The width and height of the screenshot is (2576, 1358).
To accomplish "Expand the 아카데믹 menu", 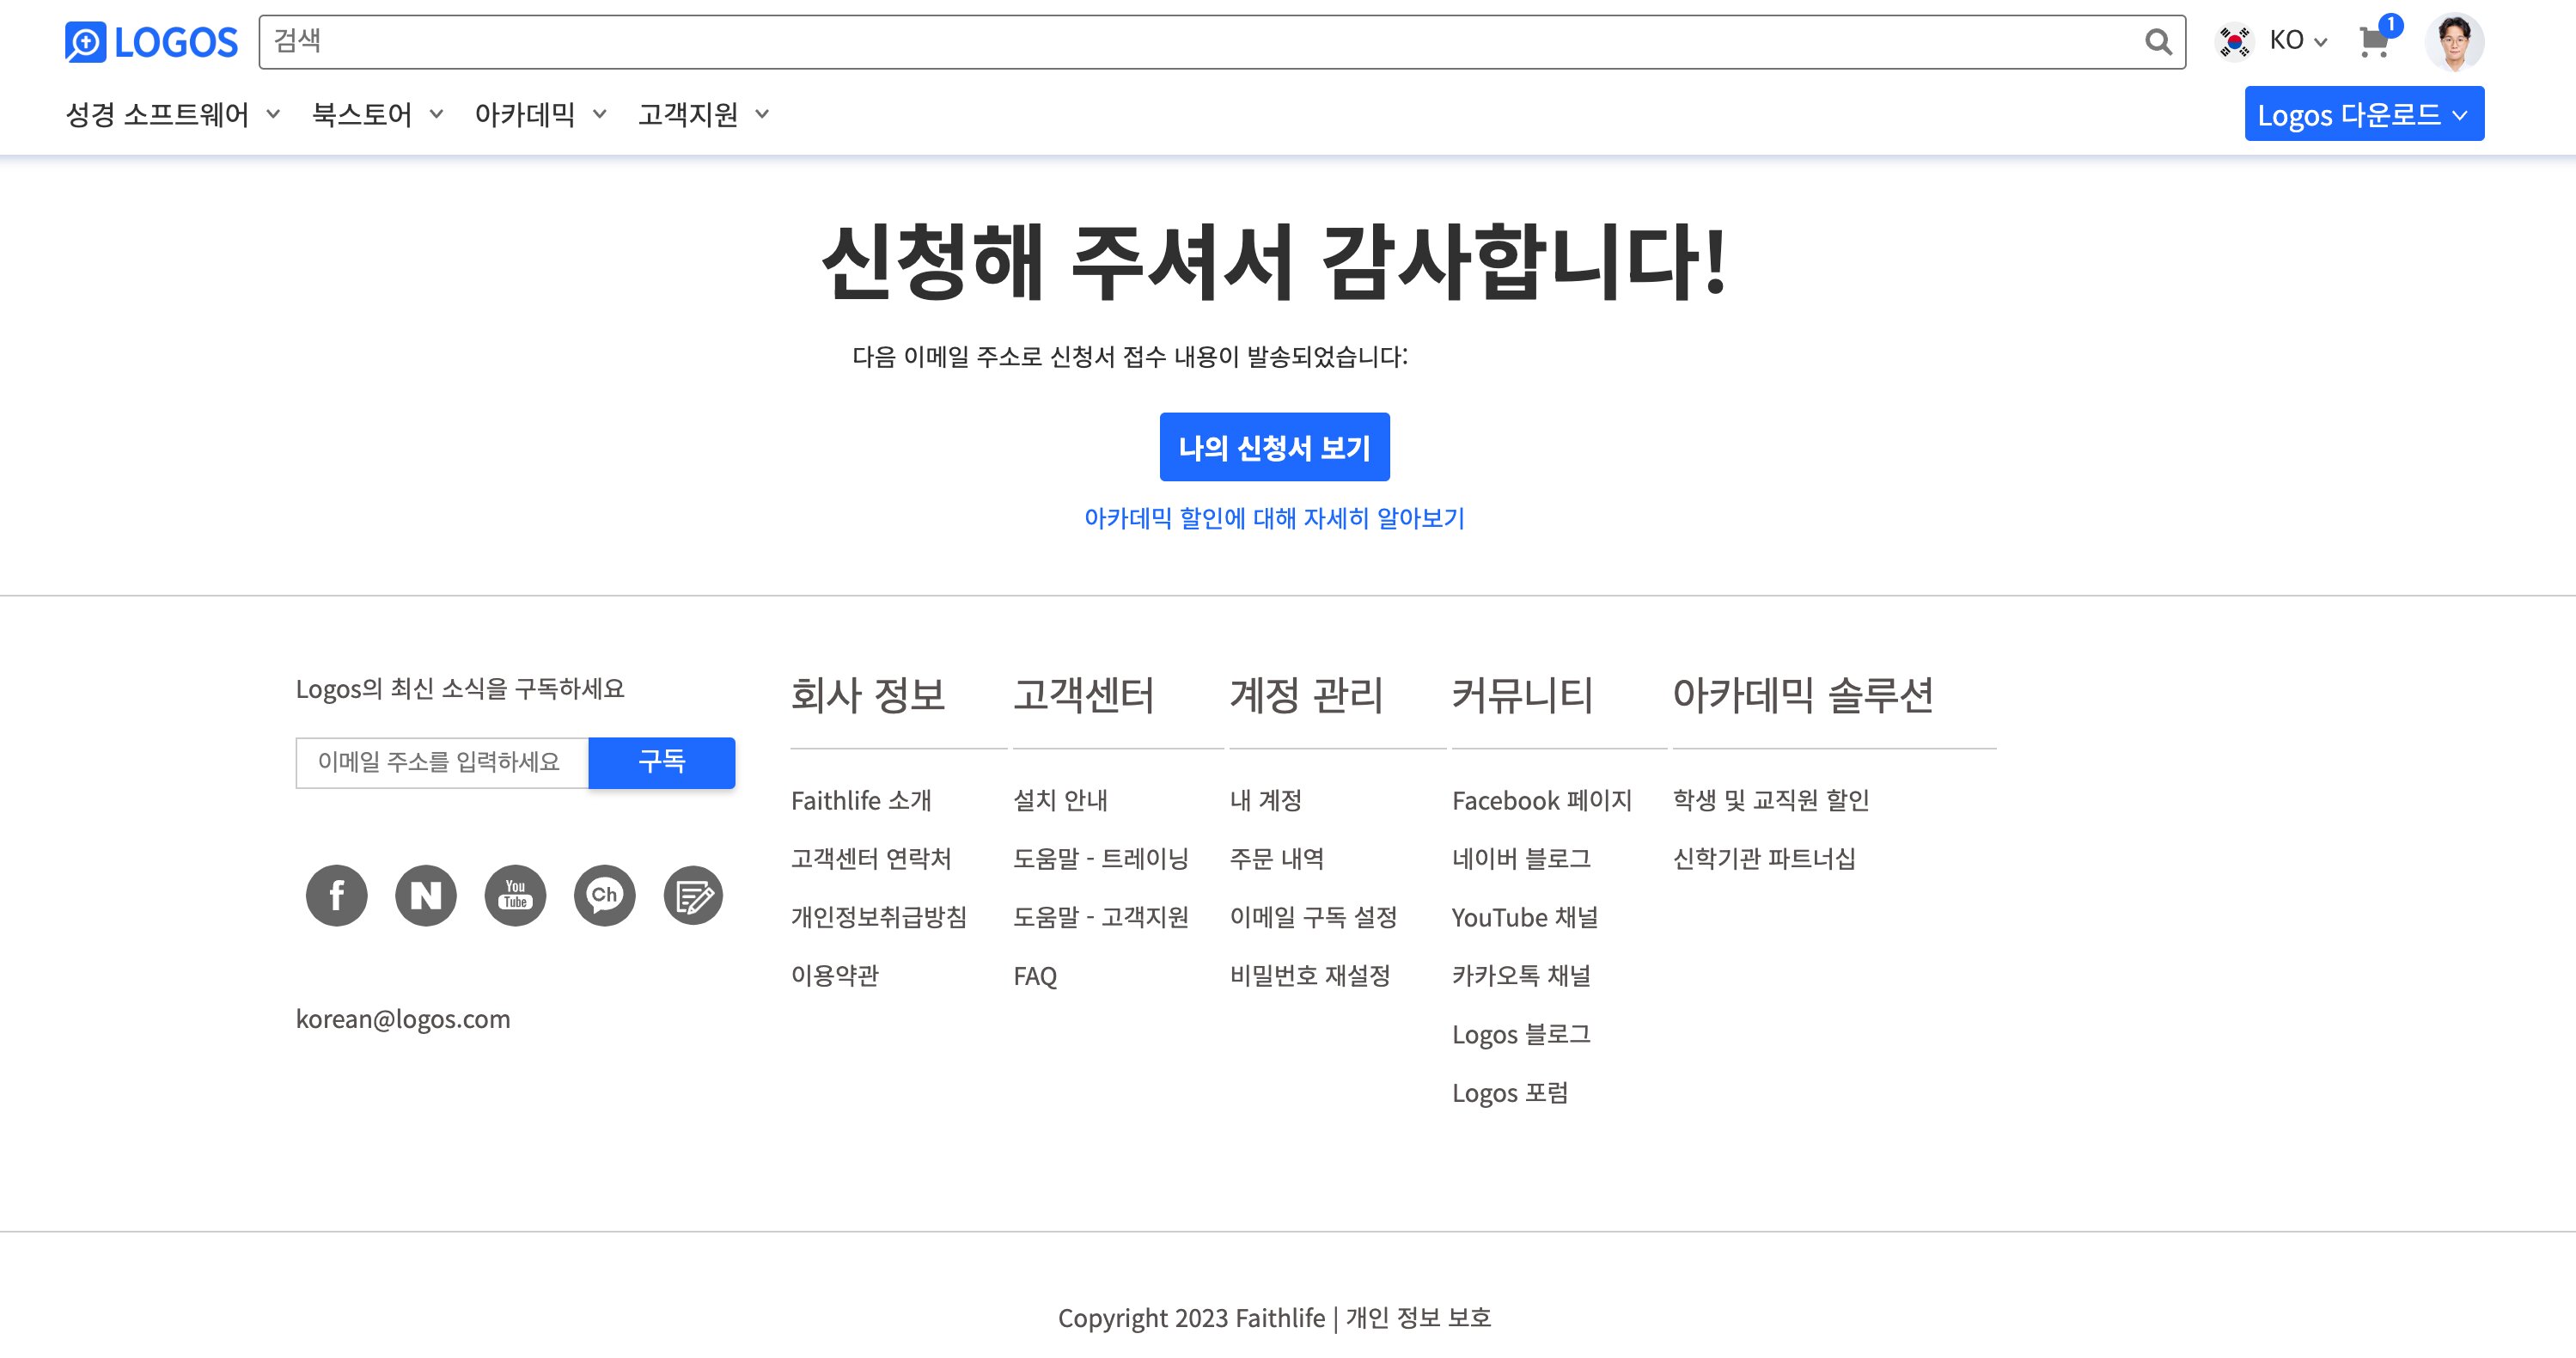I will pyautogui.click(x=540, y=114).
